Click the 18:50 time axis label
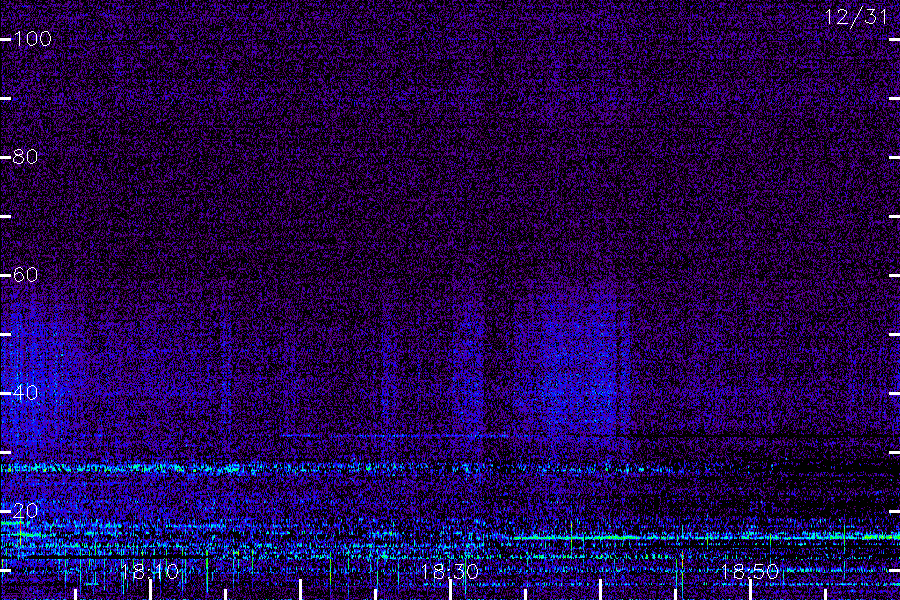 coord(750,571)
